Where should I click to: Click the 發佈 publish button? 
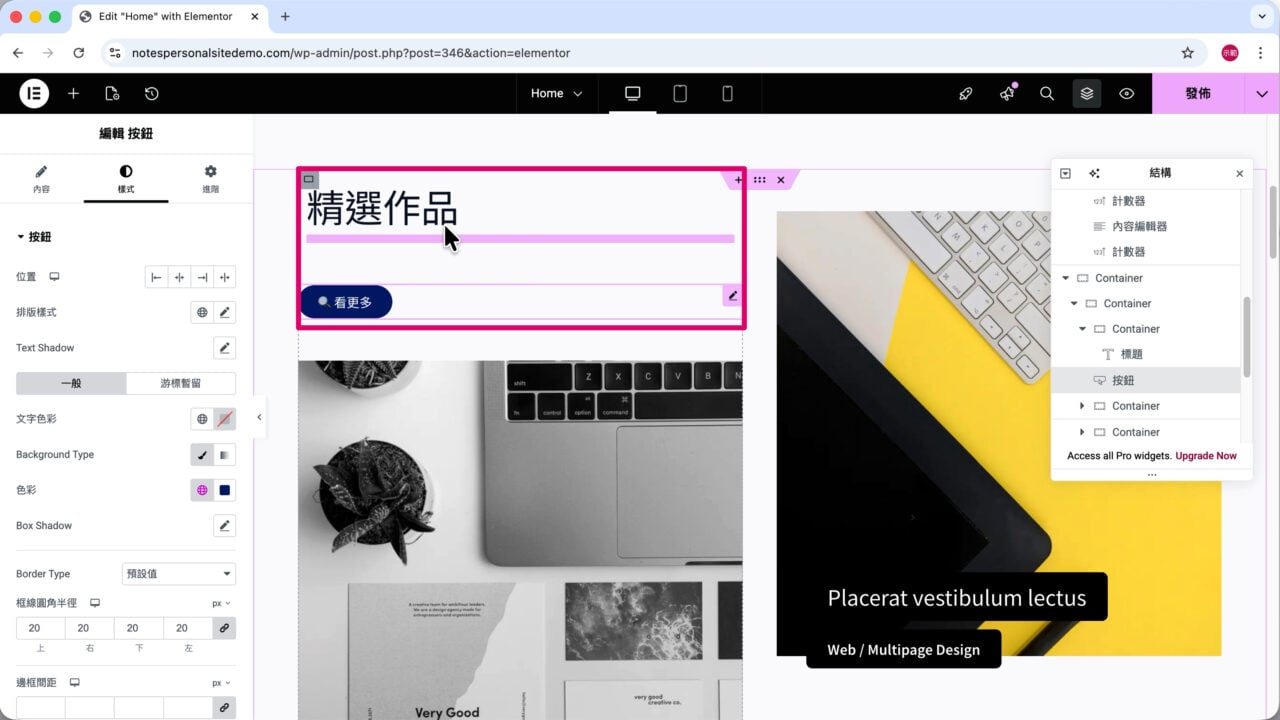1198,93
